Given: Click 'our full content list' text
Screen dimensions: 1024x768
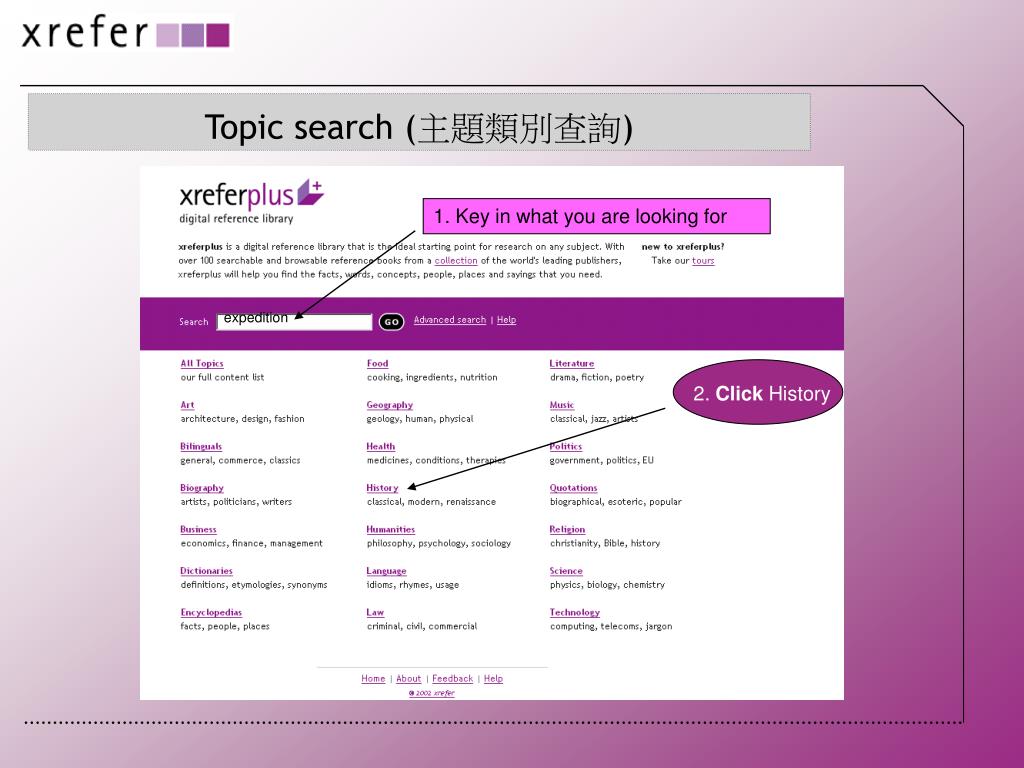Looking at the screenshot, I should tap(223, 377).
